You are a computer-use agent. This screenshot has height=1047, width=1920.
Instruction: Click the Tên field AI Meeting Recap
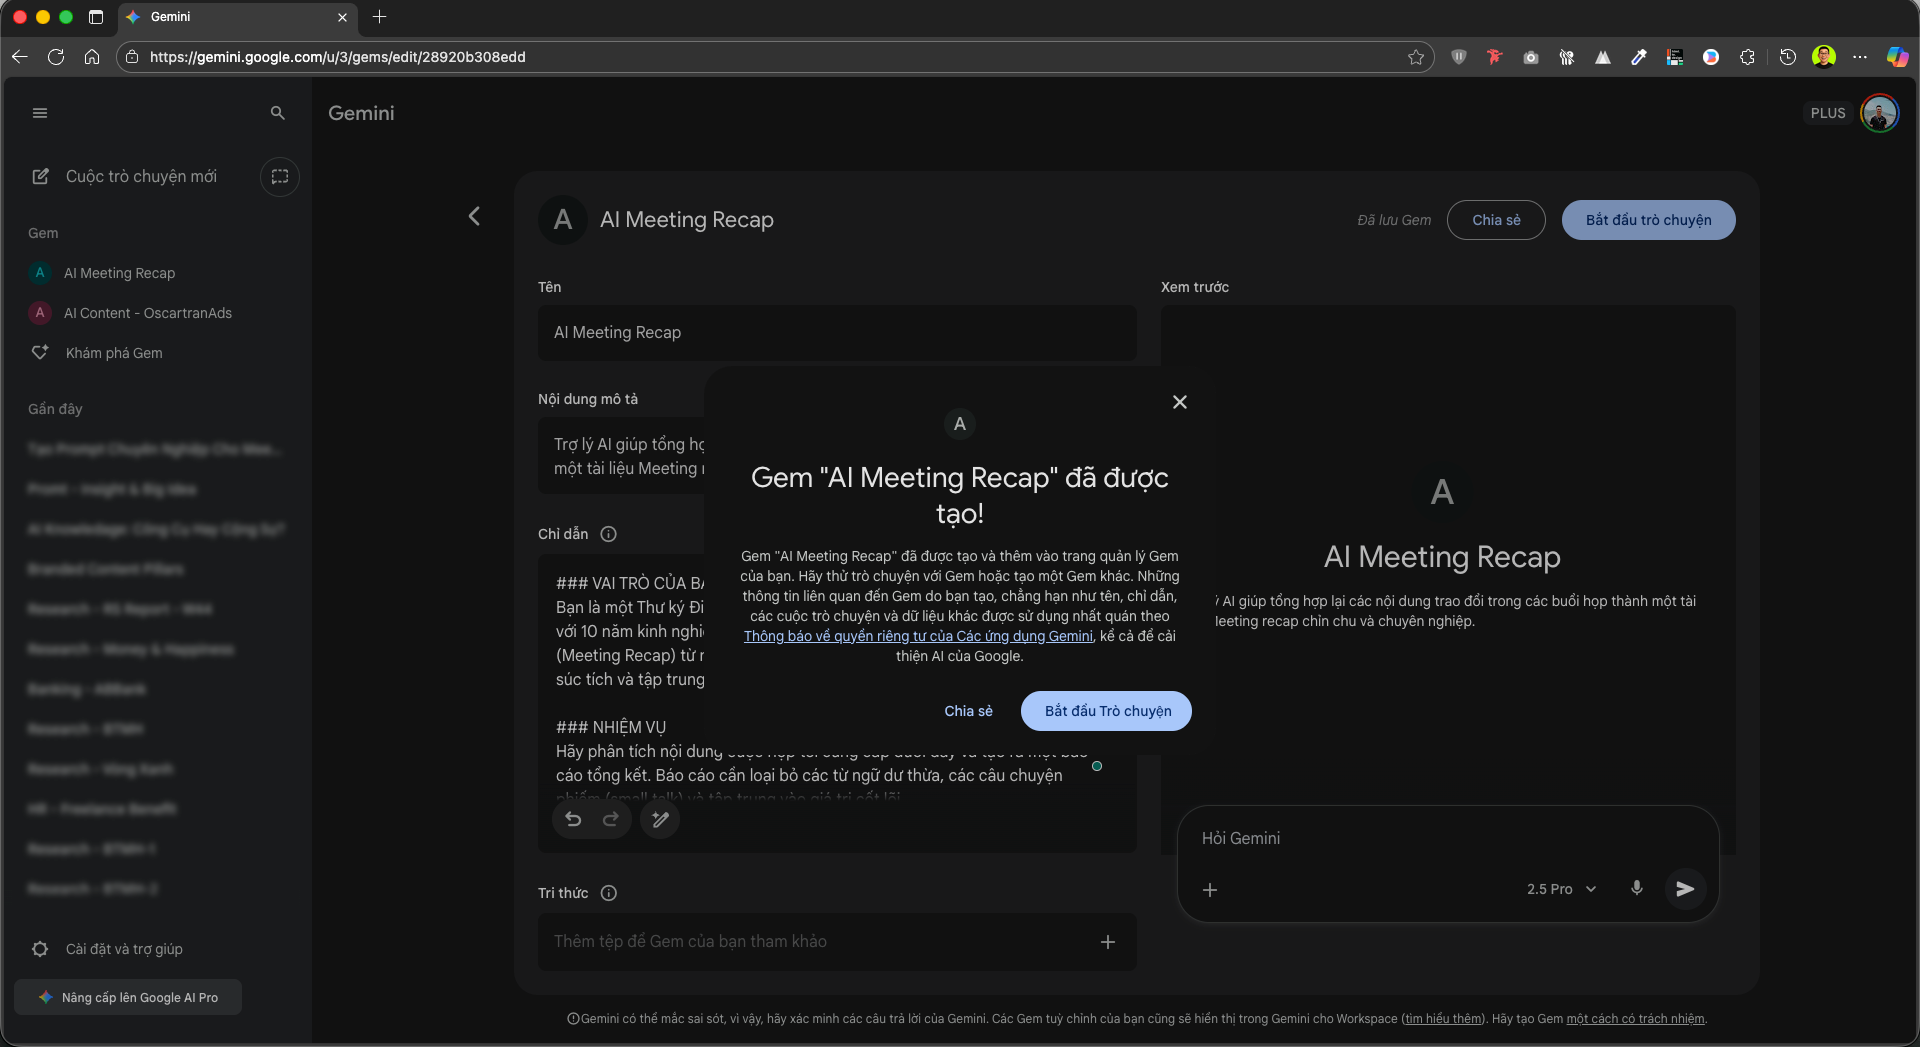pyautogui.click(x=837, y=333)
